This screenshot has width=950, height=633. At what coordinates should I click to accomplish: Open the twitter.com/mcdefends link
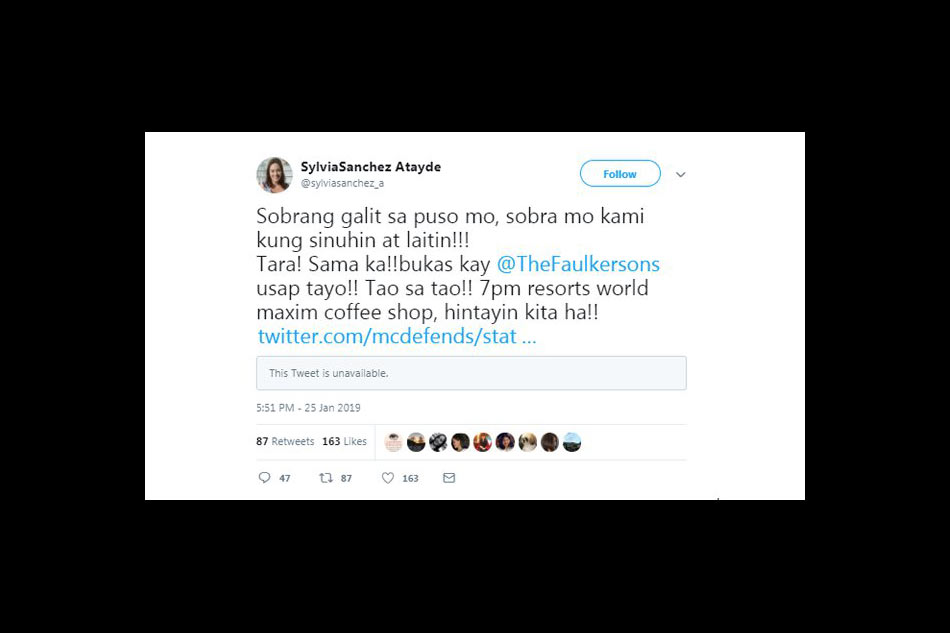pos(397,336)
